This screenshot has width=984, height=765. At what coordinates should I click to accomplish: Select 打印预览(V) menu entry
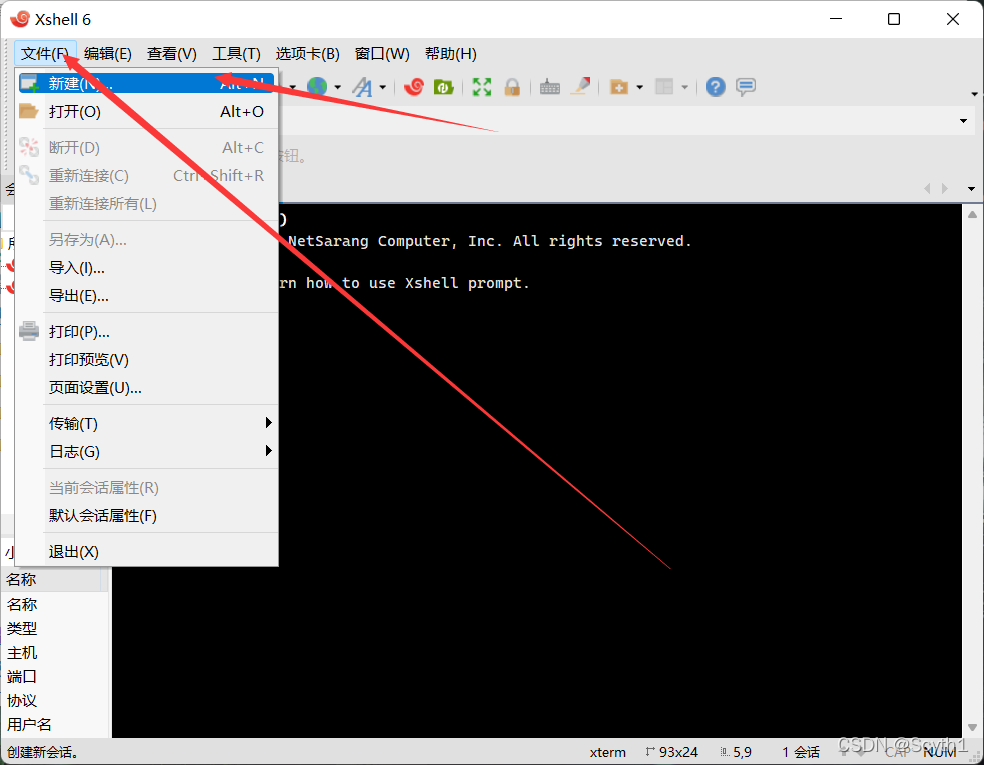[x=147, y=360]
